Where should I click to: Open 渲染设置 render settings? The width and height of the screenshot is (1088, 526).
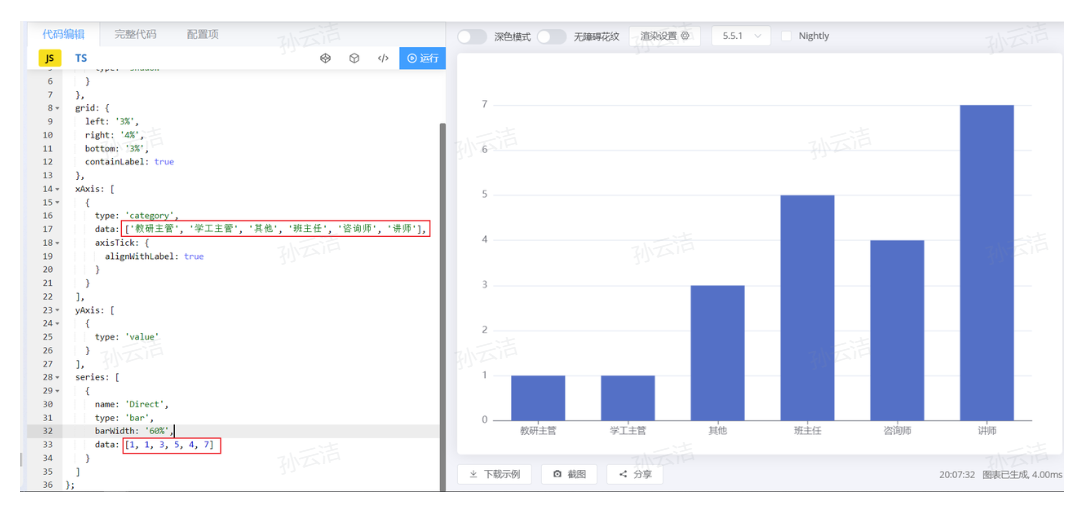click(665, 36)
